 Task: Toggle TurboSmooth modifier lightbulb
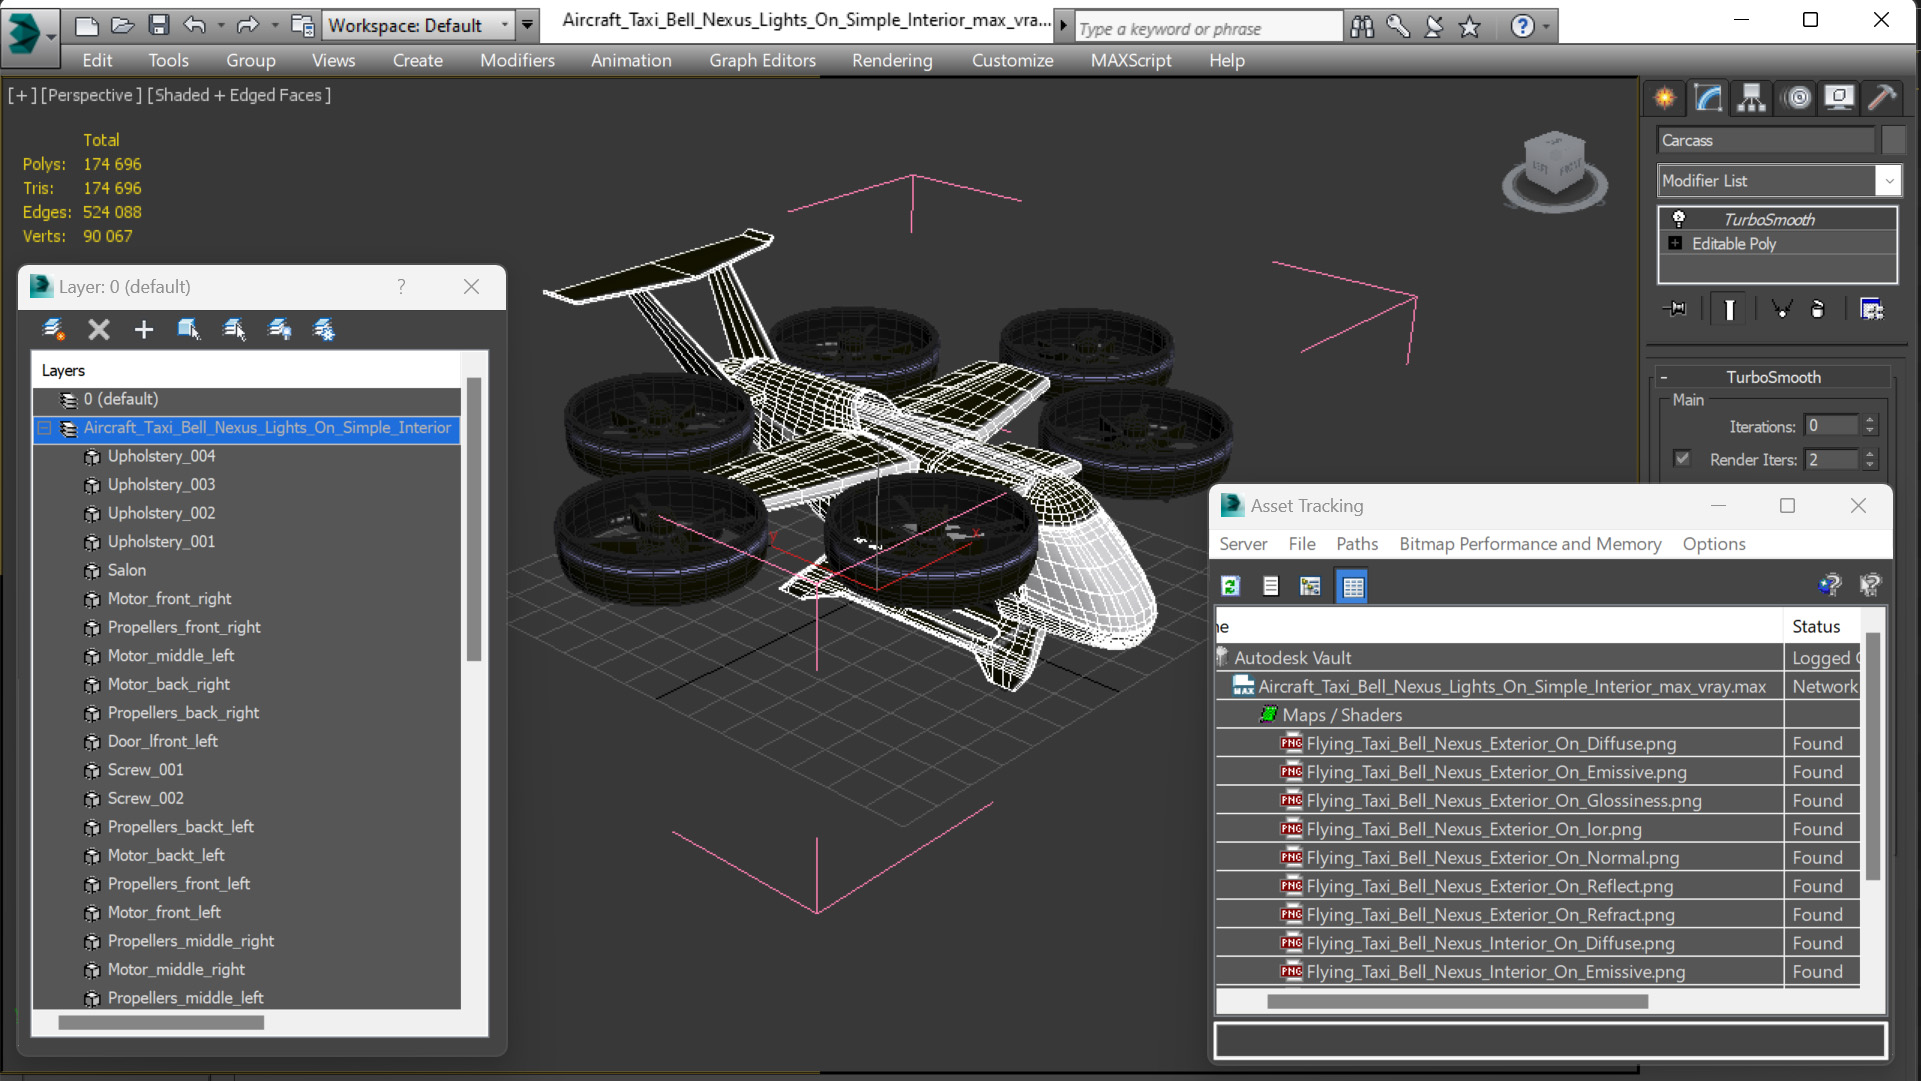pyautogui.click(x=1679, y=219)
